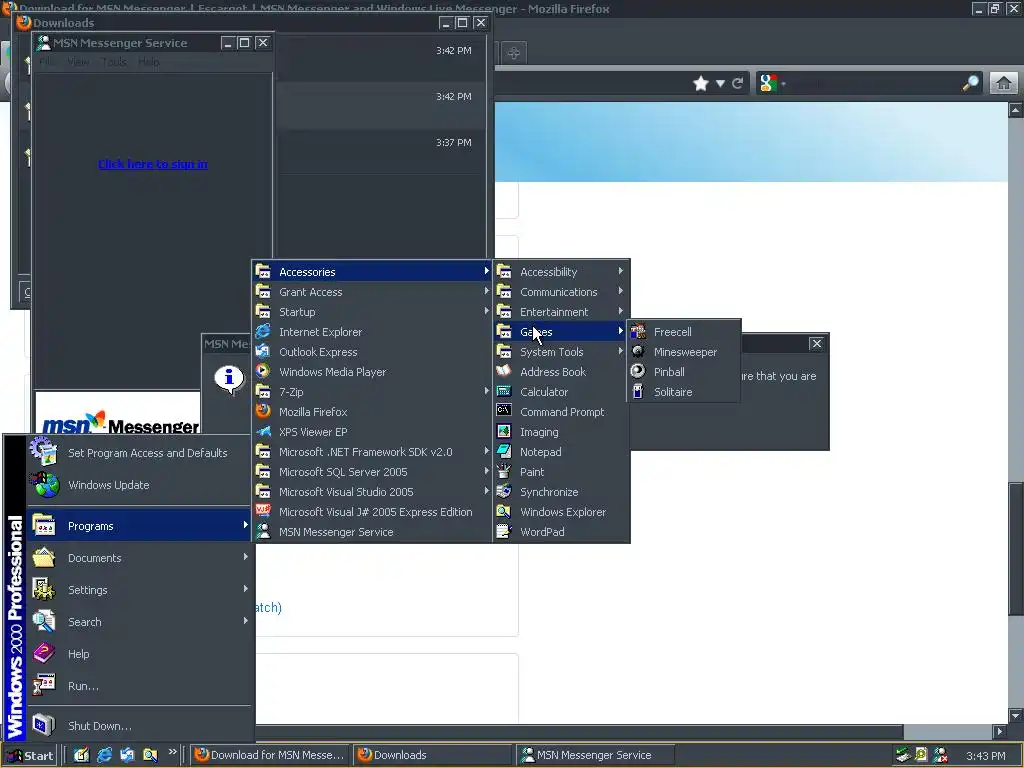Image resolution: width=1024 pixels, height=768 pixels.
Task: Click the Help book icon in Start menu
Action: 44,653
